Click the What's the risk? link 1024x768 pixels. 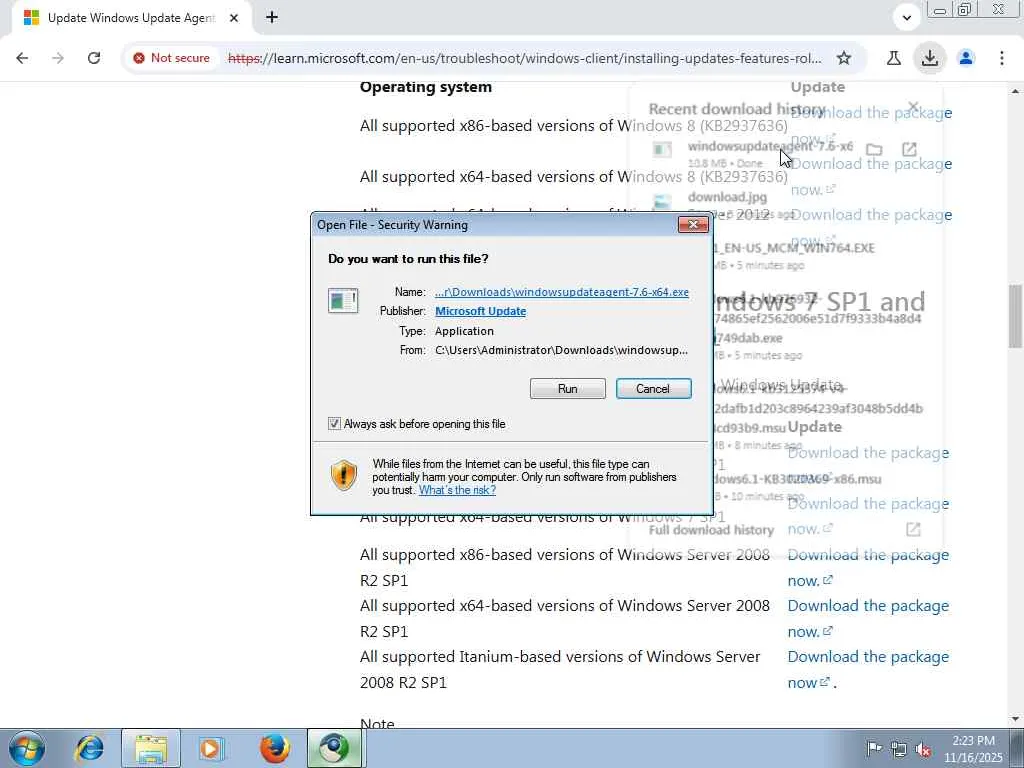click(x=457, y=490)
